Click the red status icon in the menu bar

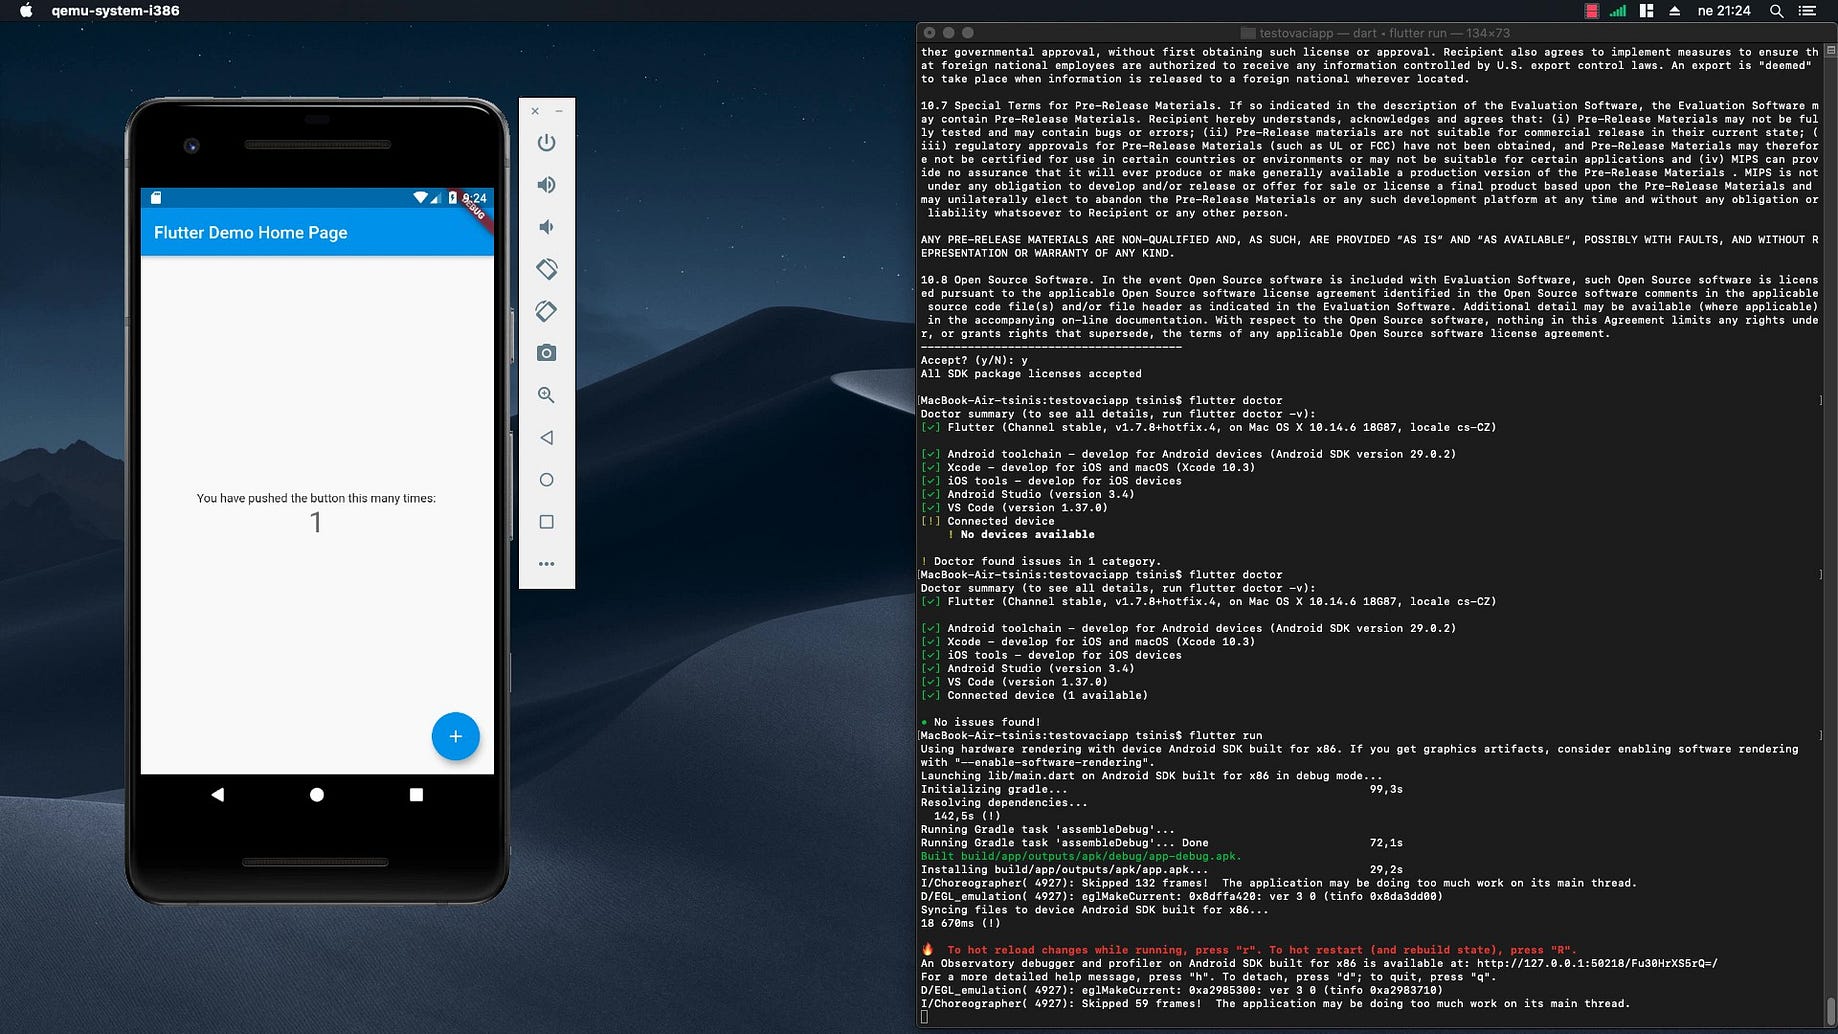1591,11
